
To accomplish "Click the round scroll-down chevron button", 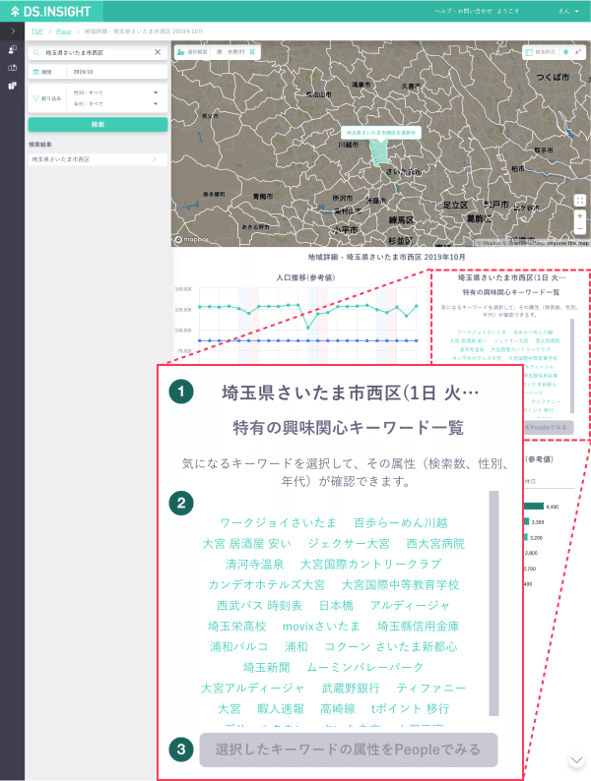I will pos(577,760).
